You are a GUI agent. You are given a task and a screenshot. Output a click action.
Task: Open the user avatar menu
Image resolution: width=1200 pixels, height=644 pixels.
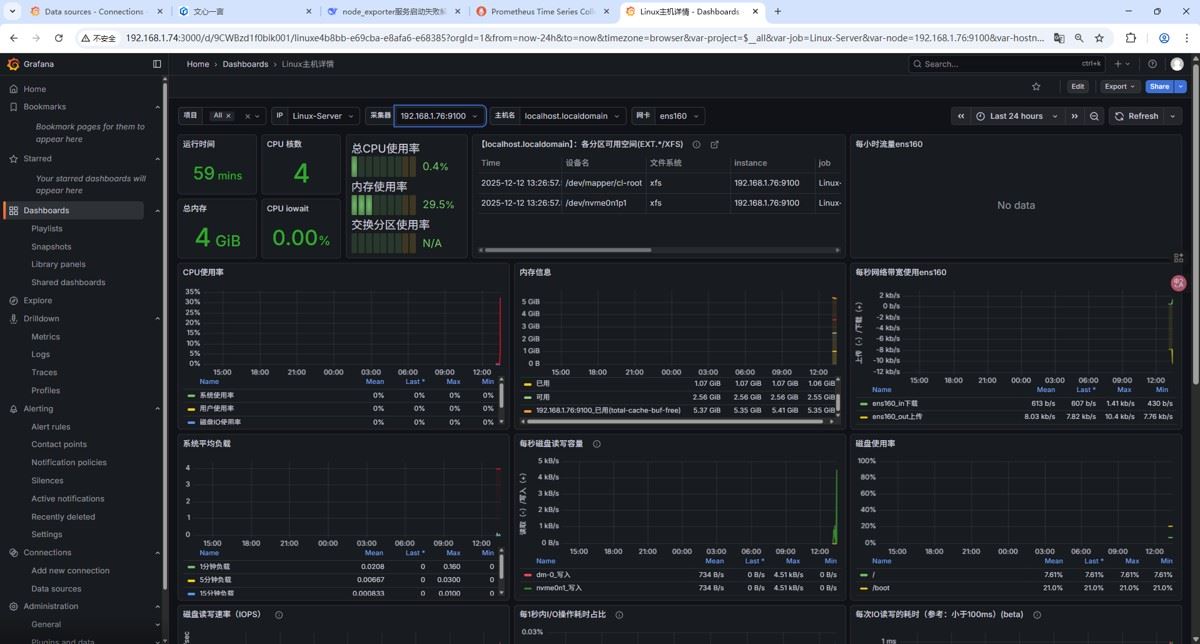[1177, 64]
